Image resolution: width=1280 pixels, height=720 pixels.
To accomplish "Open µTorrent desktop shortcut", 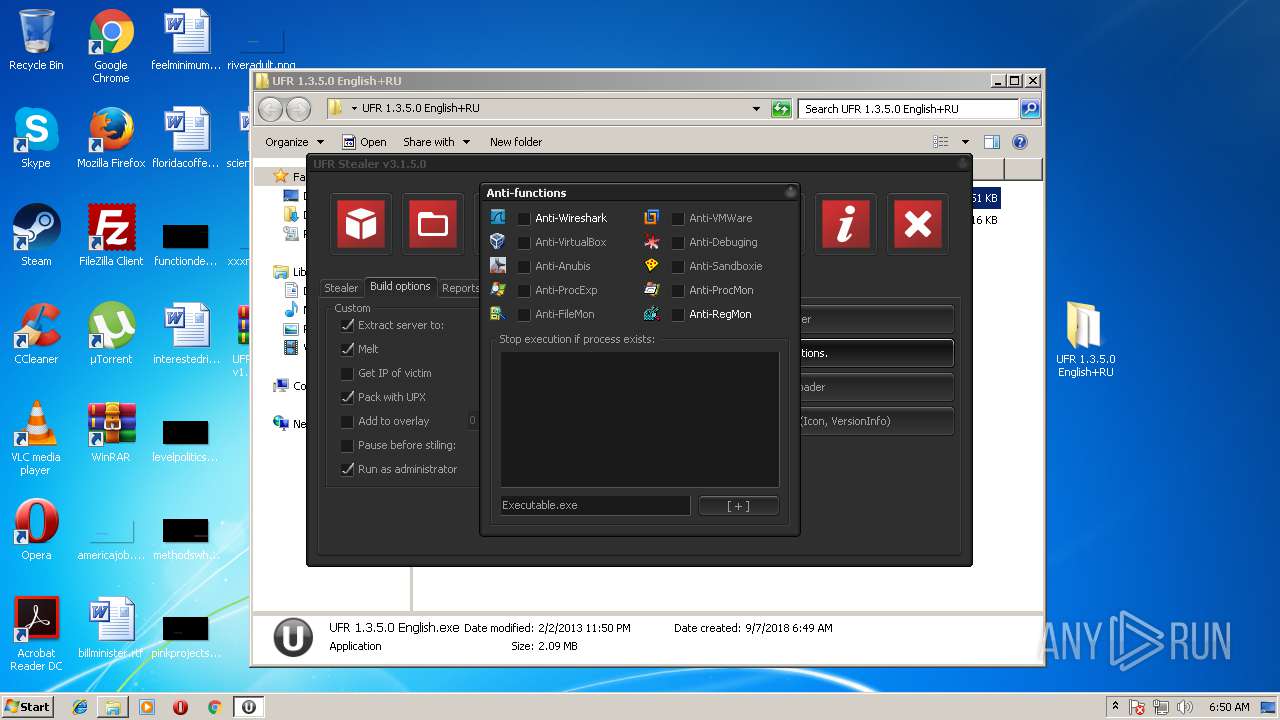I will pos(111,335).
